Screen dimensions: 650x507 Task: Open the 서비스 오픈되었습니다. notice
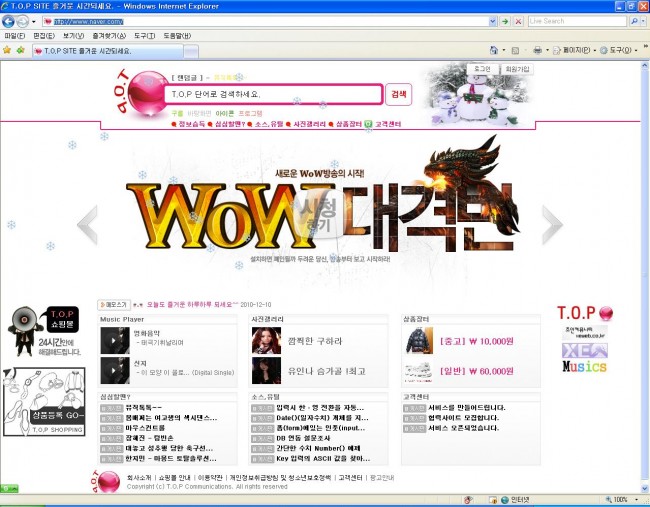tap(463, 428)
